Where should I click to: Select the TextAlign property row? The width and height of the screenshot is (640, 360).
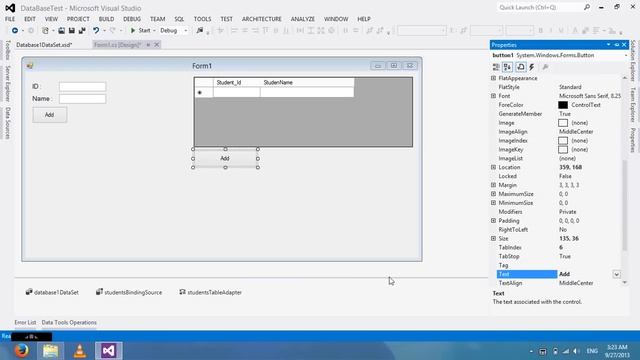point(559,283)
